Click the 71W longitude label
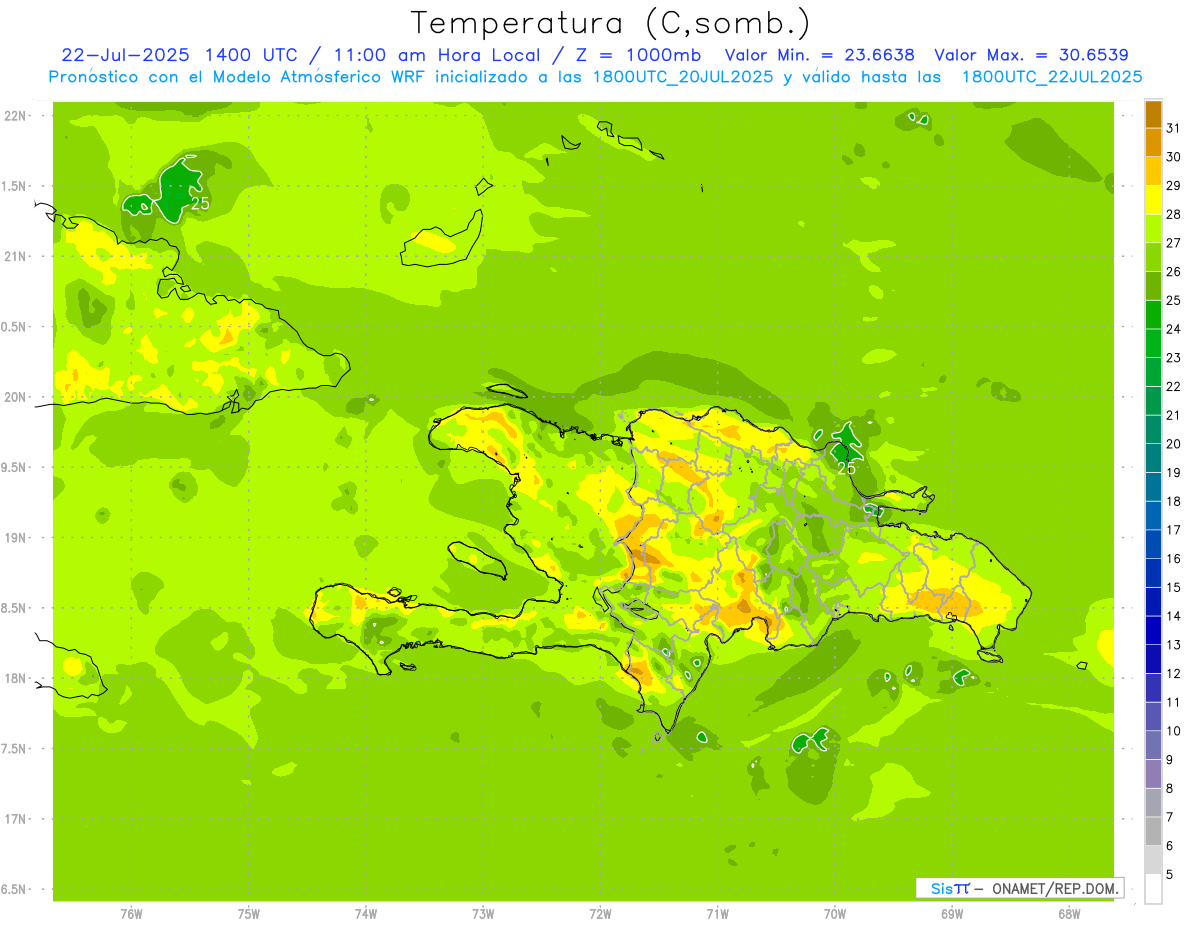This screenshot has height=927, width=1200. point(718,914)
